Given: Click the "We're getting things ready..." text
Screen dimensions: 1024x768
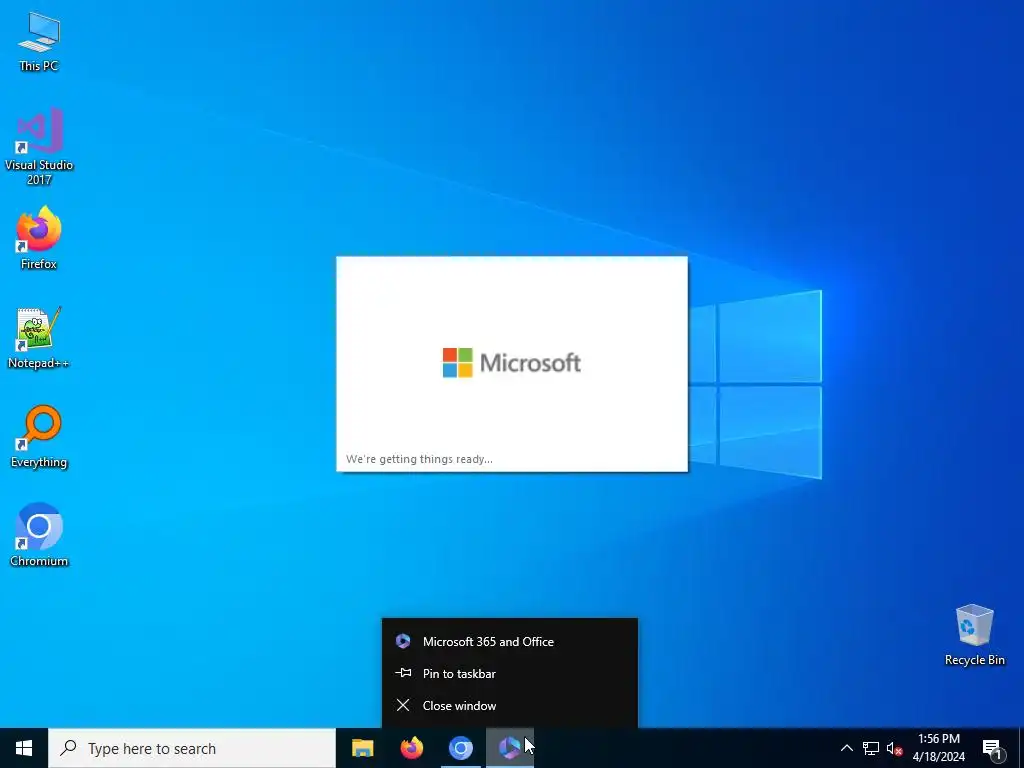Looking at the screenshot, I should coord(419,459).
